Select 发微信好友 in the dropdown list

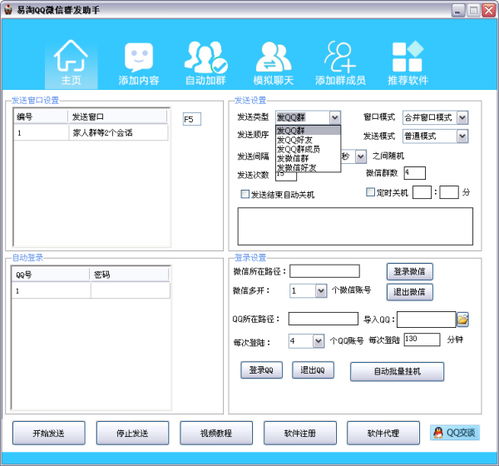point(308,167)
